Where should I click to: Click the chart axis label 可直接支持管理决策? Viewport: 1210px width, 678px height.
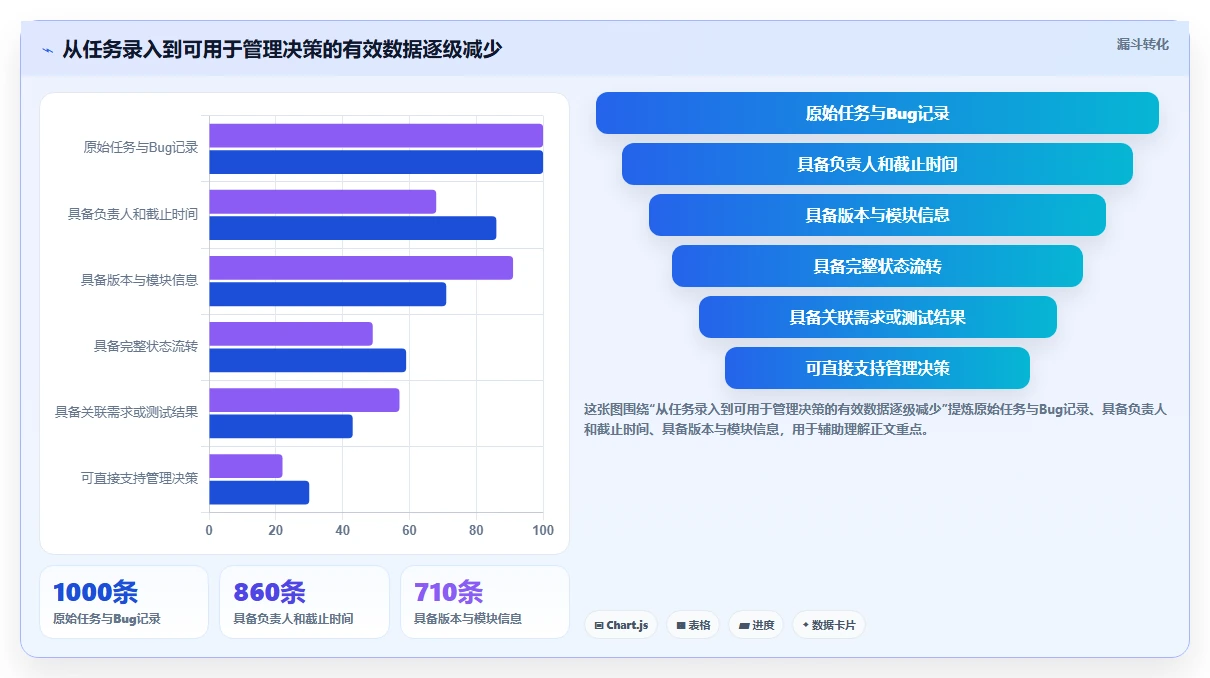139,478
